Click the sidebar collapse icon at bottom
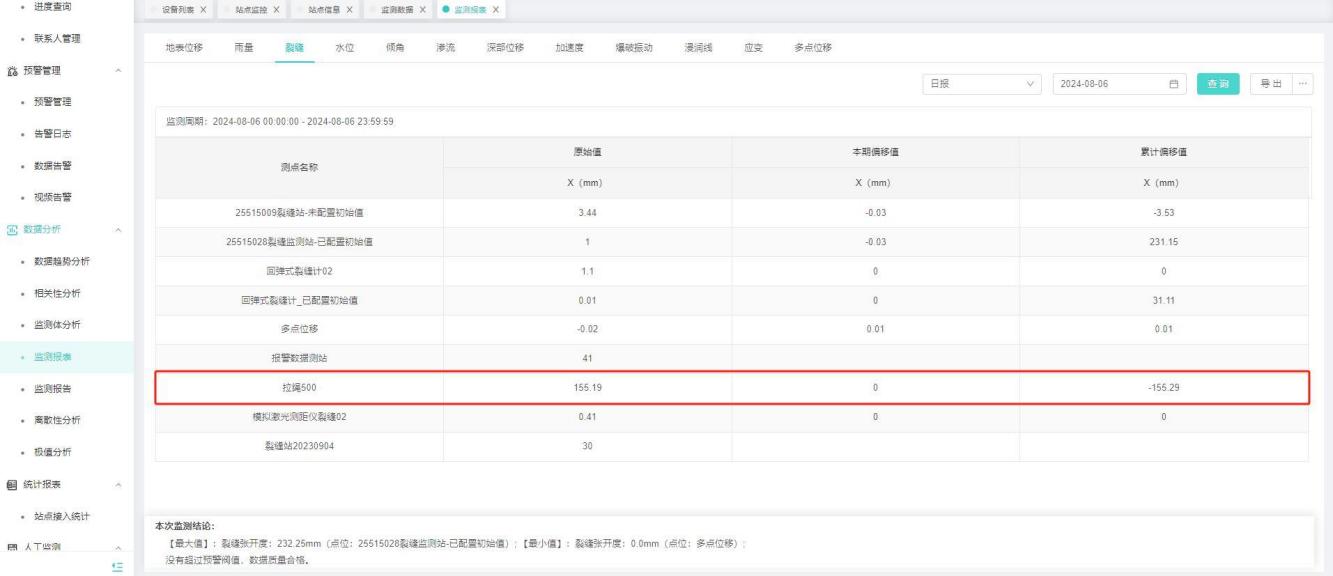This screenshot has width=1333, height=576. (x=119, y=566)
